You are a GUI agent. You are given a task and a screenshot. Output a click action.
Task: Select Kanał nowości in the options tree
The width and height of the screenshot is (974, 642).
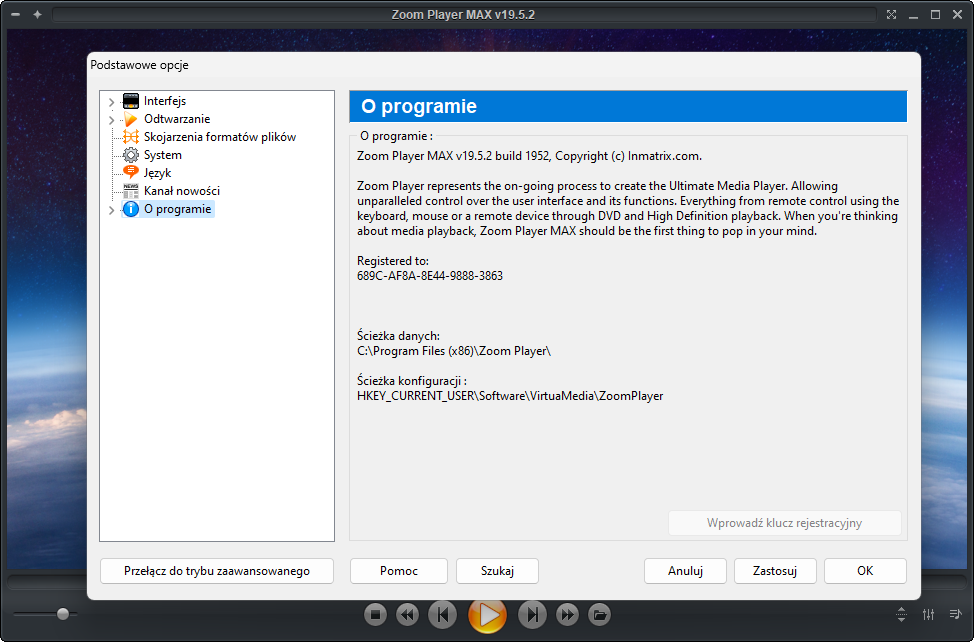click(x=182, y=191)
